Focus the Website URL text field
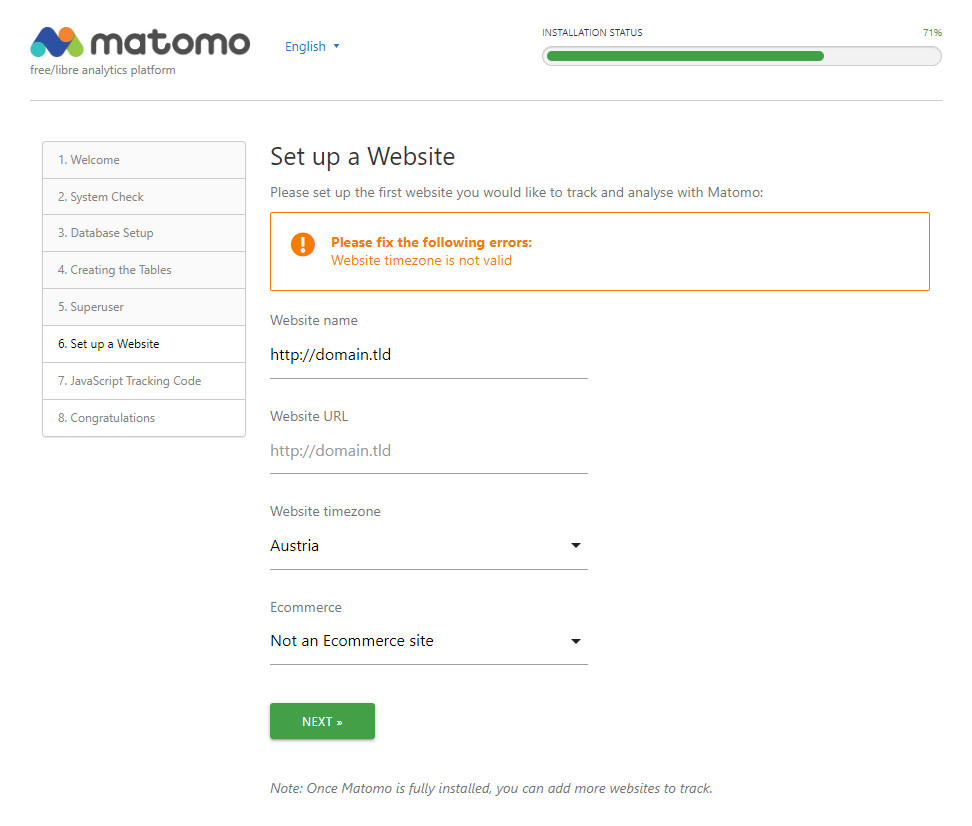The width and height of the screenshot is (972, 826). [x=428, y=451]
